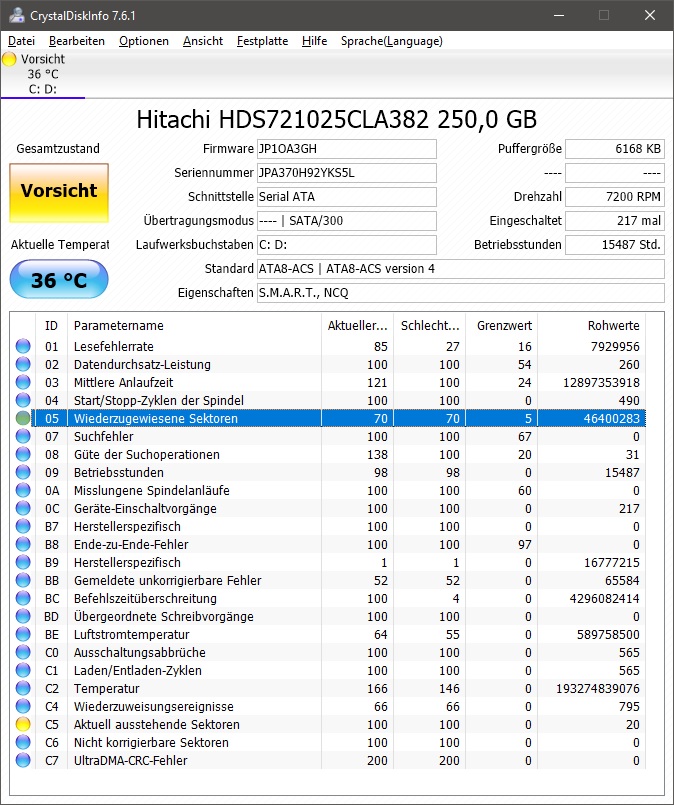
Task: Click status icon for C7 UltraDMA-CRC-Fehler
Action: click(x=23, y=760)
